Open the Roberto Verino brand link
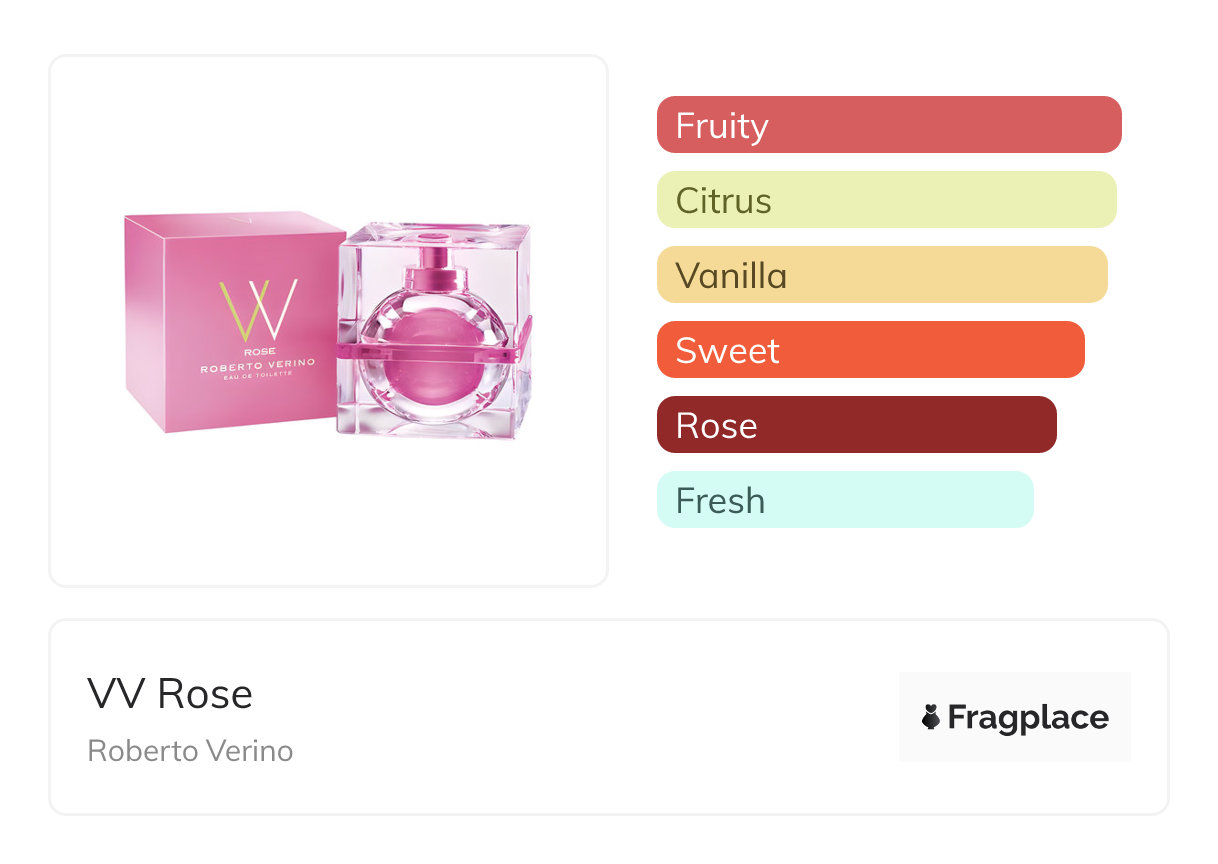The height and width of the screenshot is (864, 1218). [190, 751]
